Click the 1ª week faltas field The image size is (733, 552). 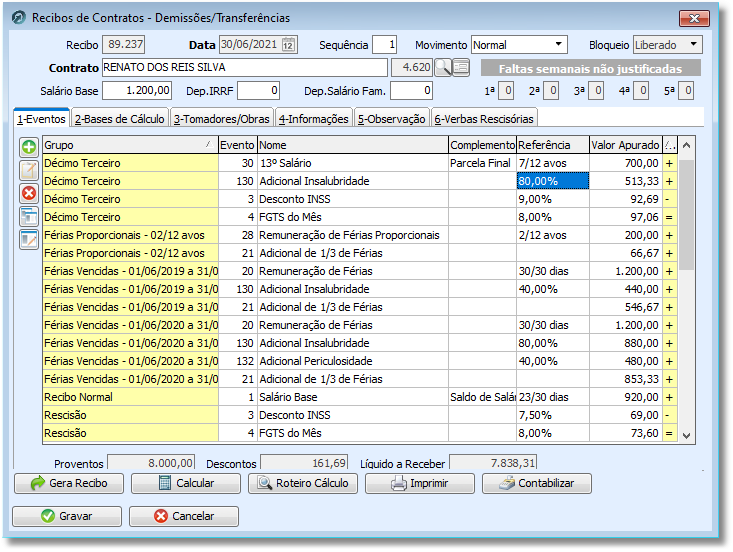point(506,91)
